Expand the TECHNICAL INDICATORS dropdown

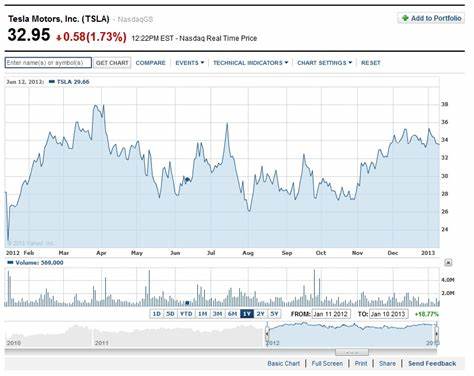point(250,63)
